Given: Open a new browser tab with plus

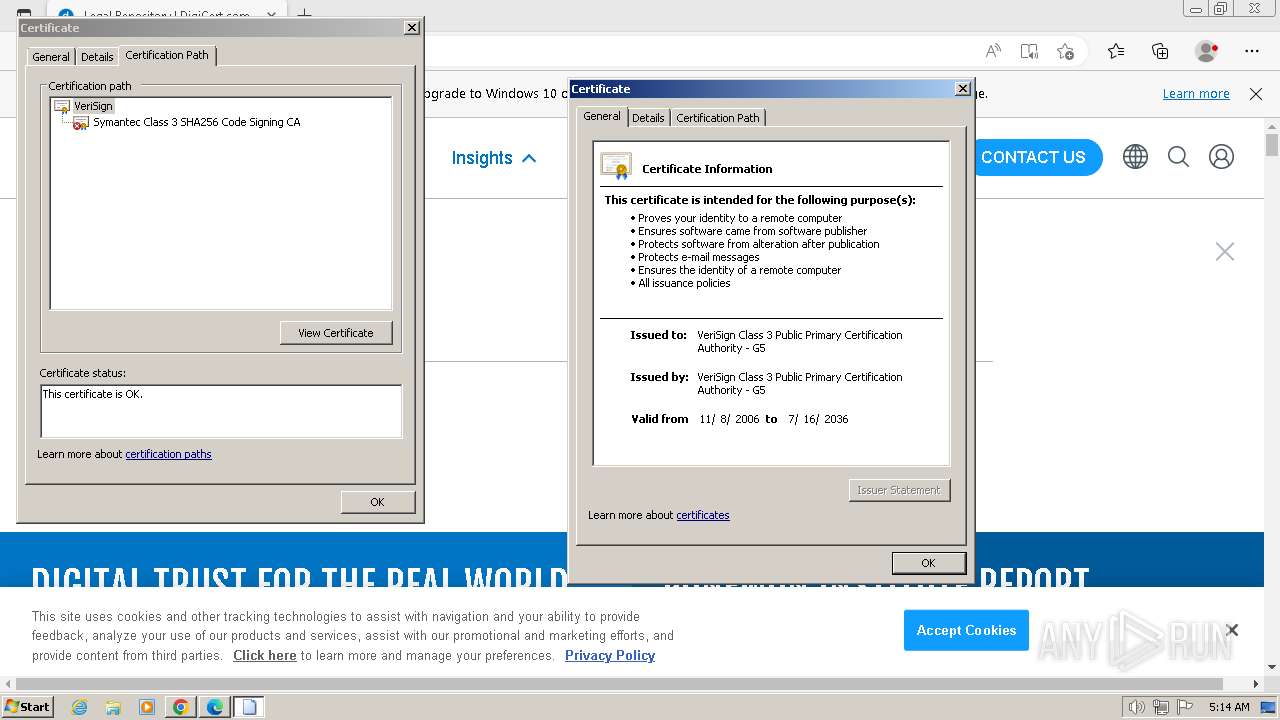Looking at the screenshot, I should tap(305, 14).
